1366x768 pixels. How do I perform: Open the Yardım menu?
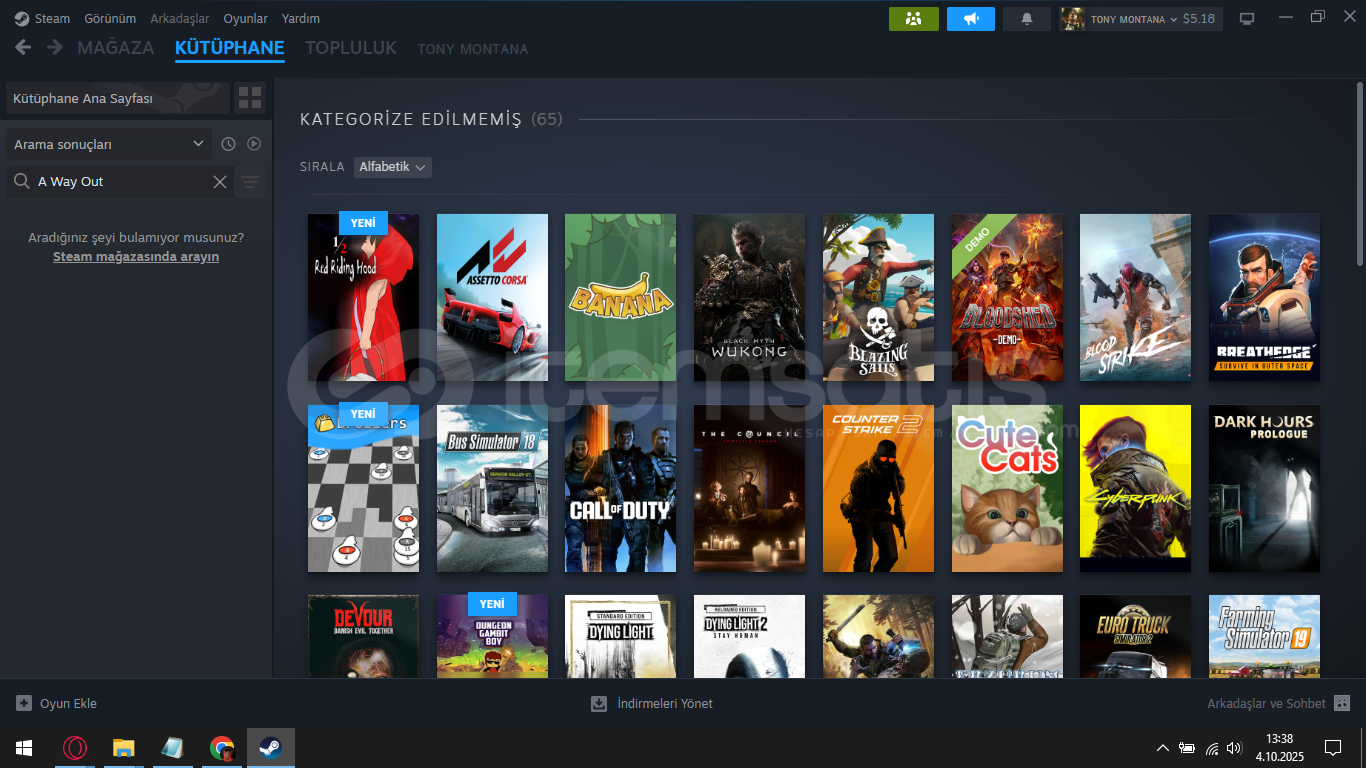click(301, 19)
